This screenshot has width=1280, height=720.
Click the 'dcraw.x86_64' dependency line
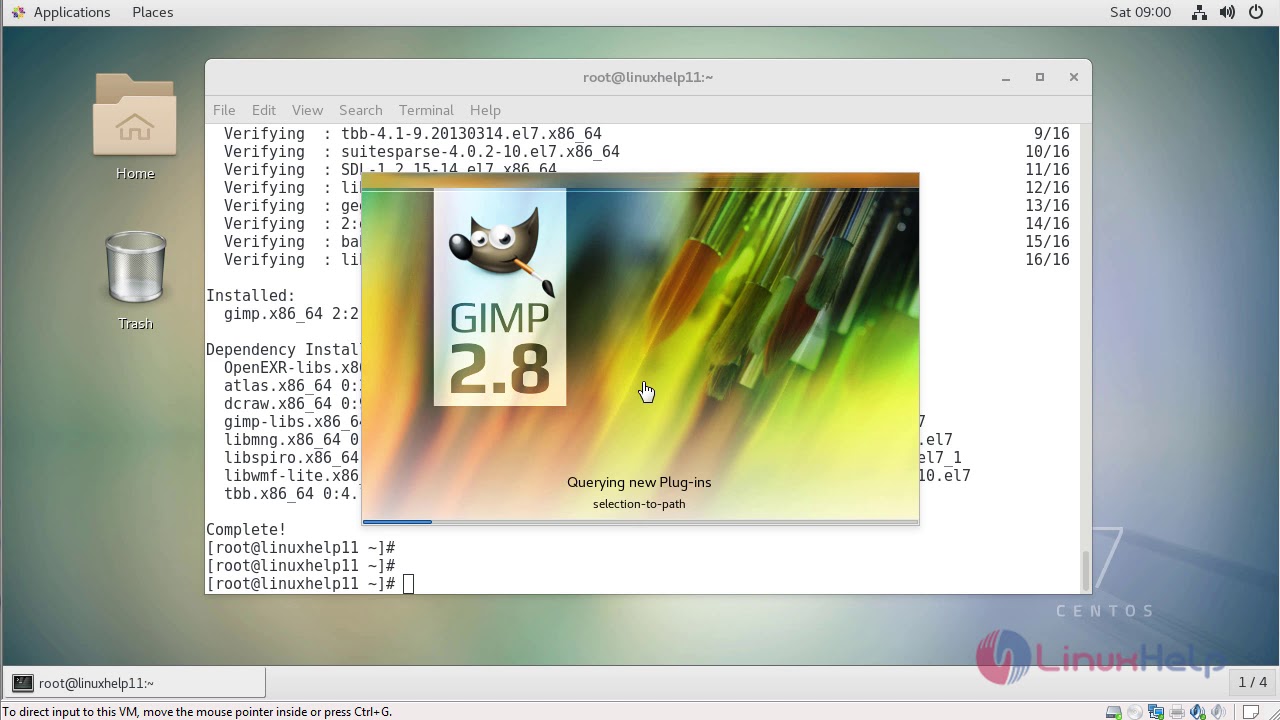292,404
